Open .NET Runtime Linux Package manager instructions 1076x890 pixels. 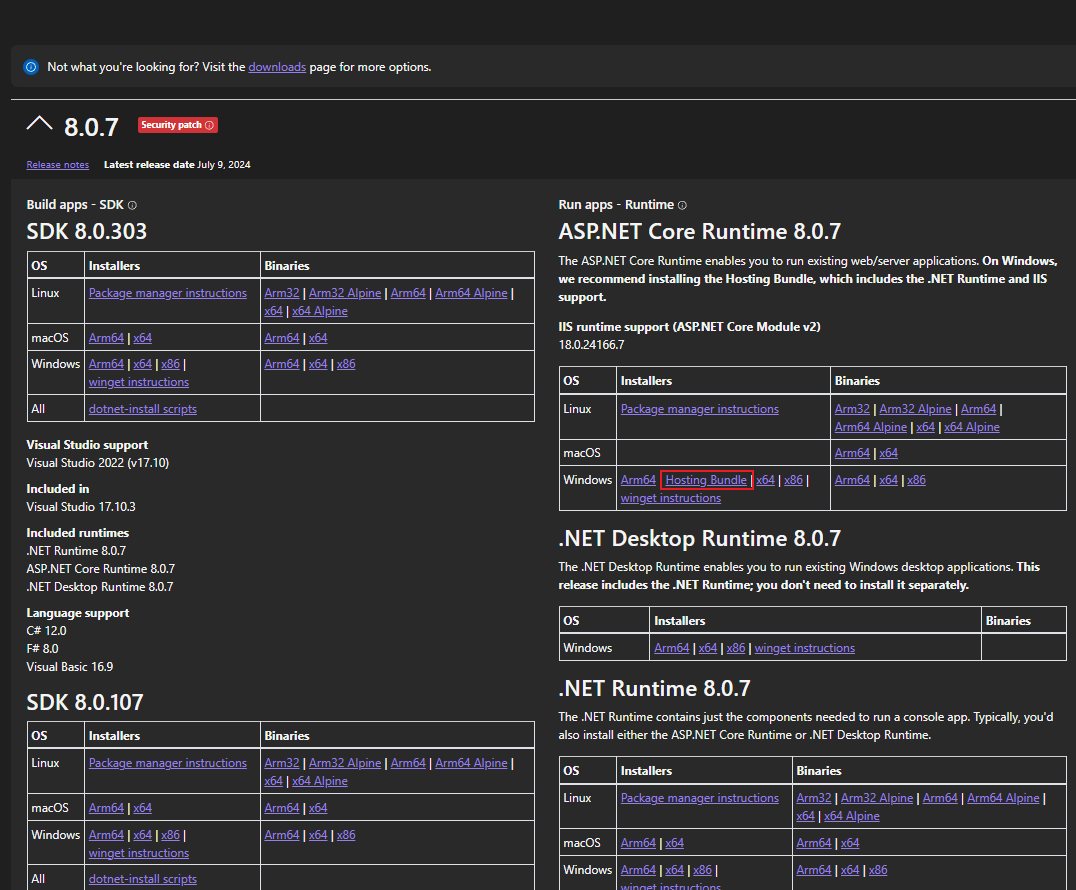[x=700, y=798]
